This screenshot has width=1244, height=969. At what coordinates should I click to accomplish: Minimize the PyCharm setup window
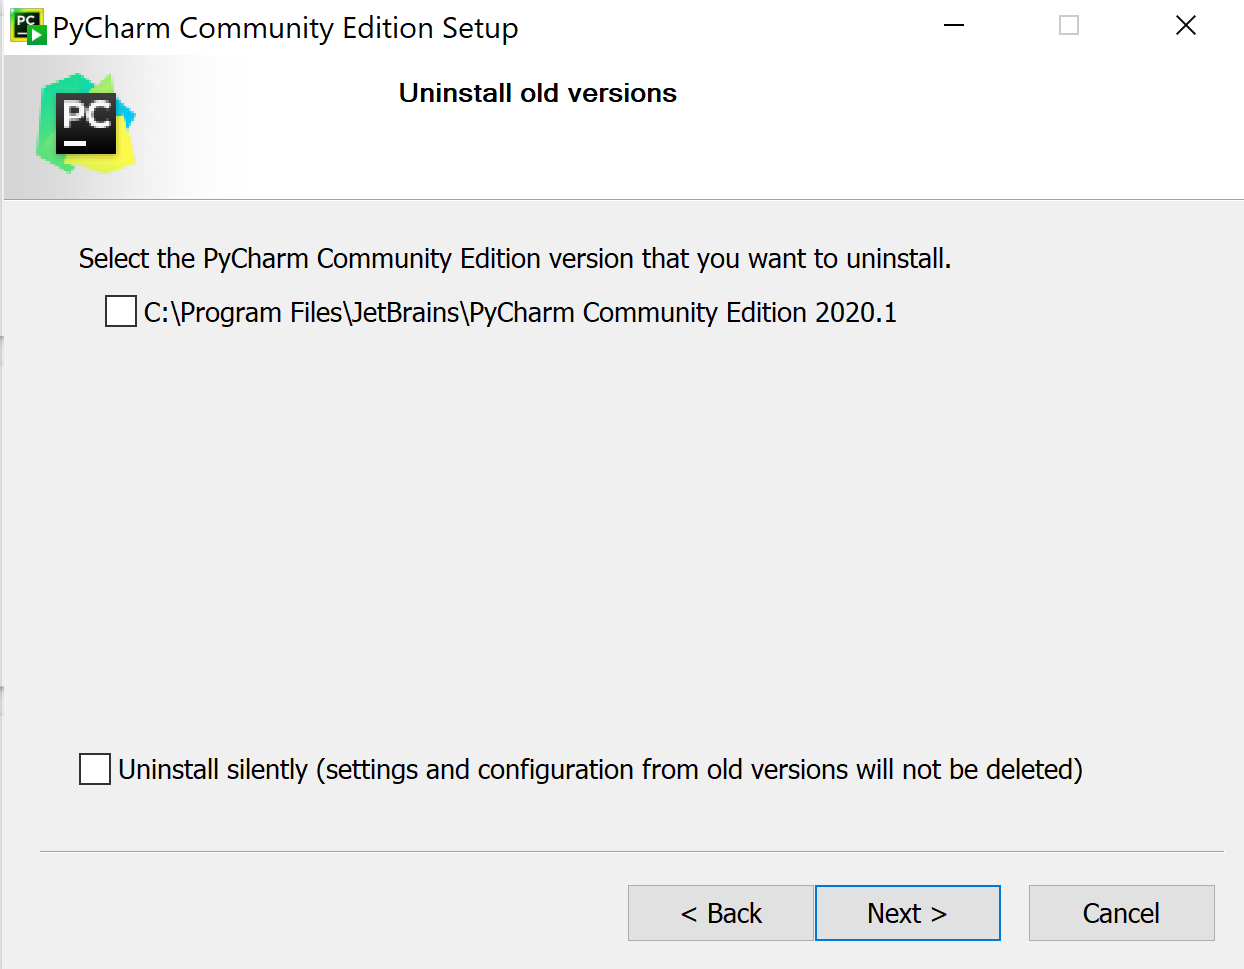(x=954, y=26)
